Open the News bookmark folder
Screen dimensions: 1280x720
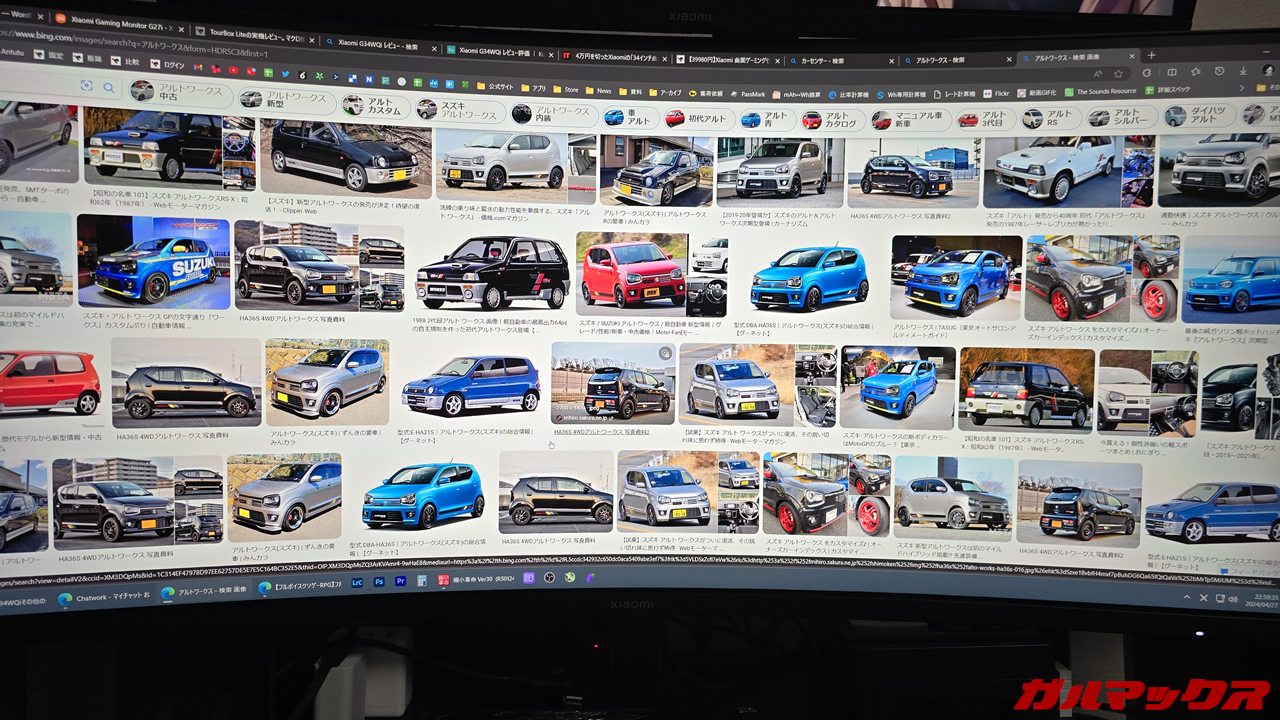(600, 90)
